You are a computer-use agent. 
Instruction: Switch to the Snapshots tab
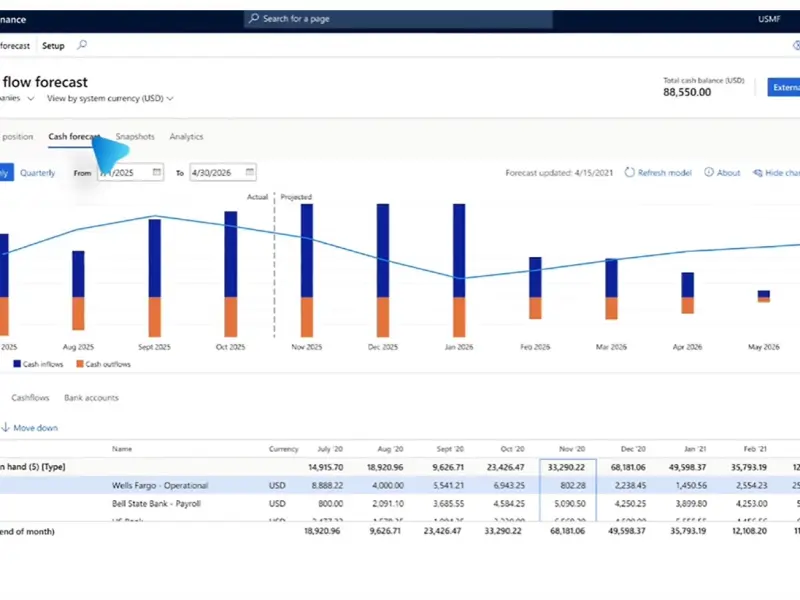click(135, 137)
